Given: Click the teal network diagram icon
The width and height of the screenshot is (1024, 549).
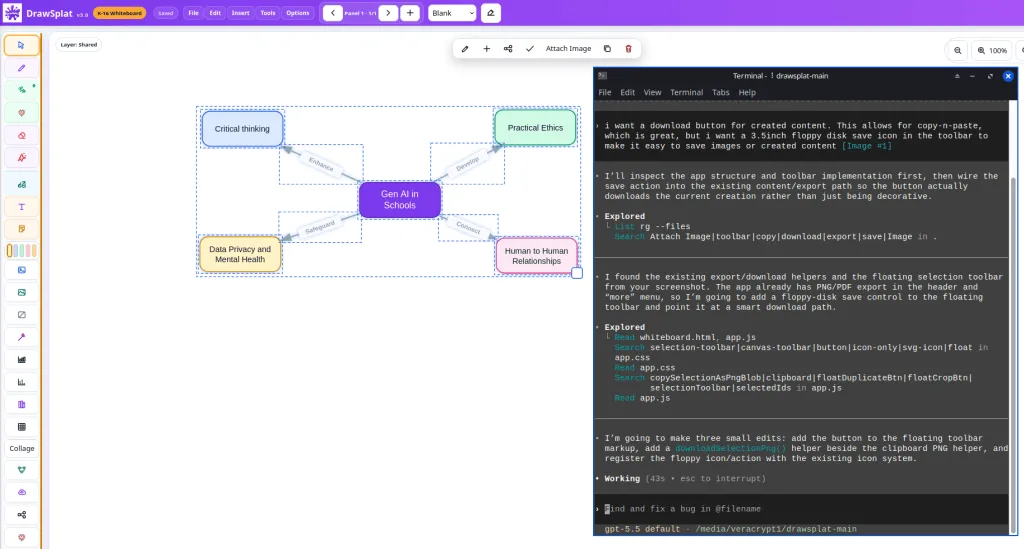Looking at the screenshot, I should click(x=22, y=470).
